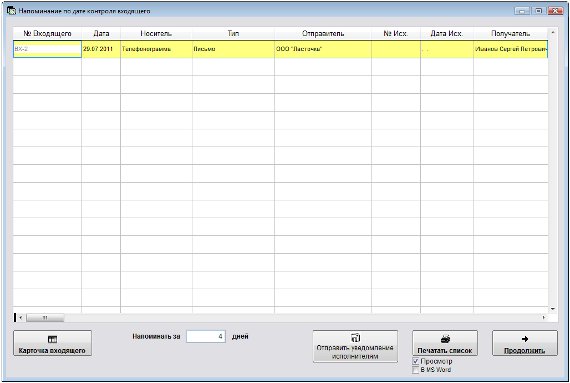The height and width of the screenshot is (383, 570).
Task: Click the notification icon above Отправить уведомление
Action: click(355, 338)
